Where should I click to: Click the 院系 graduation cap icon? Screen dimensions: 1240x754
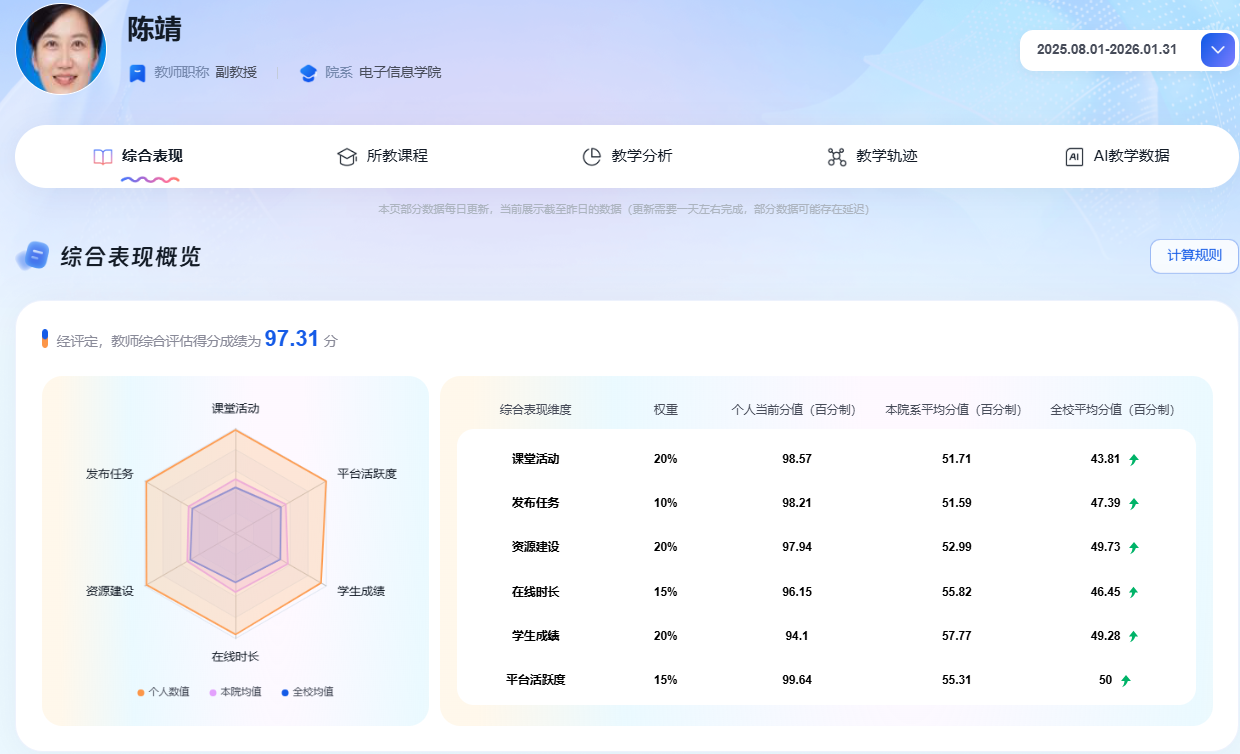pyautogui.click(x=308, y=73)
